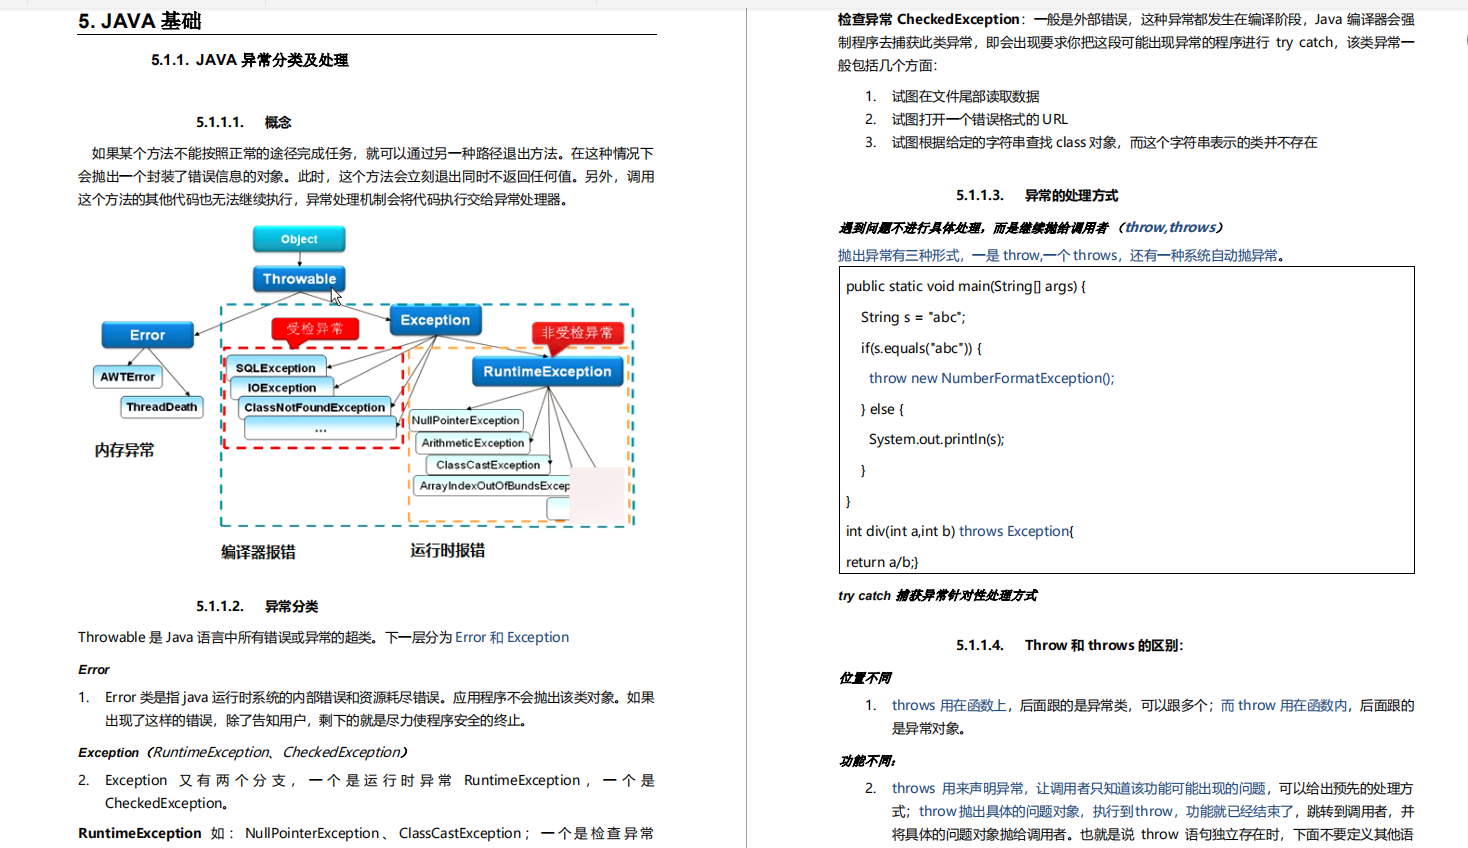Click the red '非受检异常' callout label
Screen dimensions: 1468x848
point(577,332)
